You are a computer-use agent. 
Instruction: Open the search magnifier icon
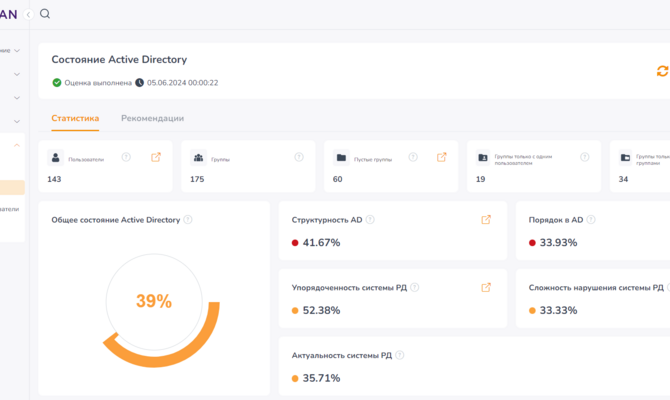point(45,14)
